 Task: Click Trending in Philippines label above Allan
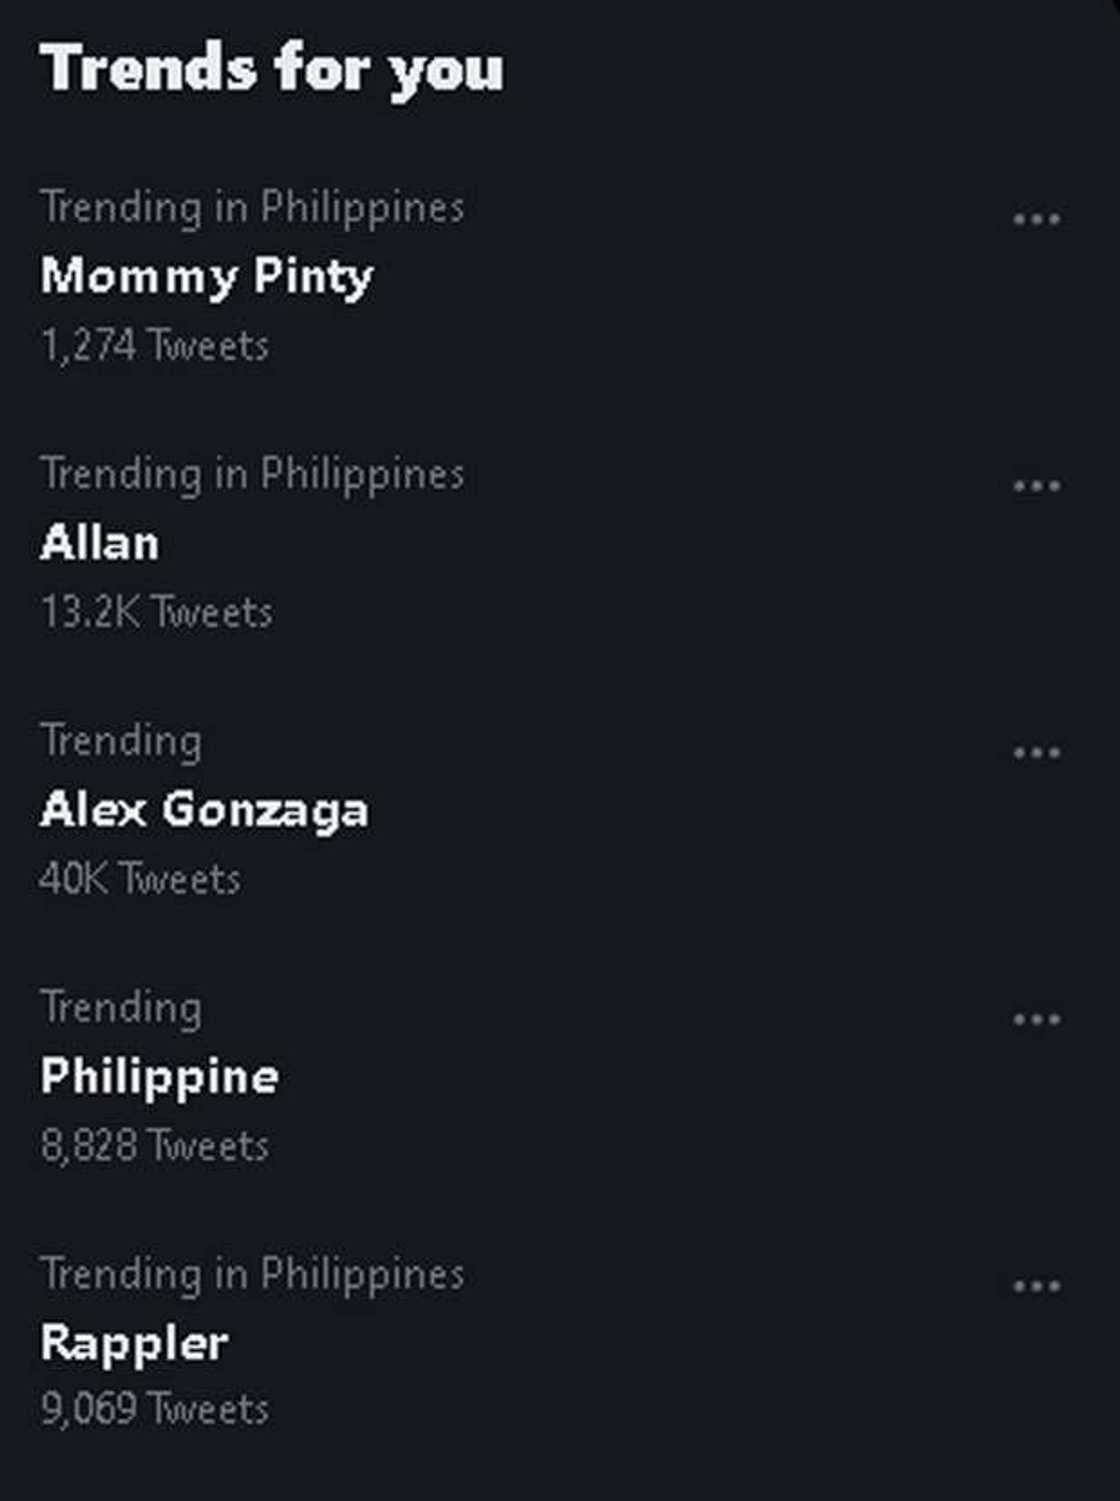click(x=252, y=474)
